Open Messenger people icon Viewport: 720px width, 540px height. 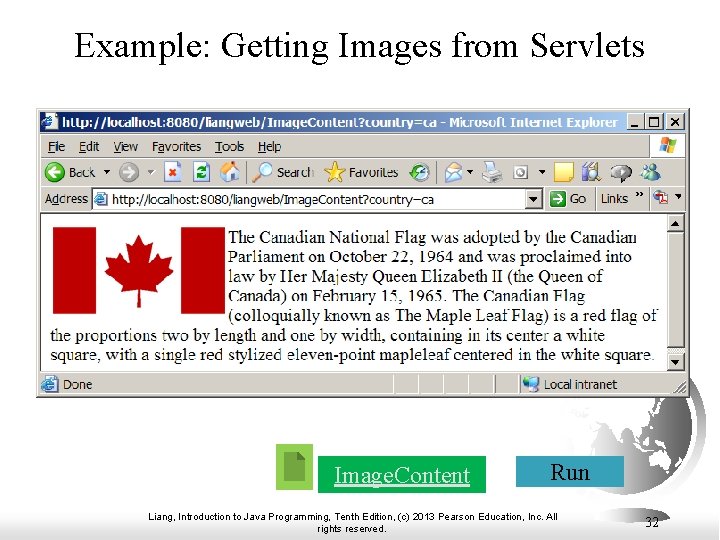[651, 172]
